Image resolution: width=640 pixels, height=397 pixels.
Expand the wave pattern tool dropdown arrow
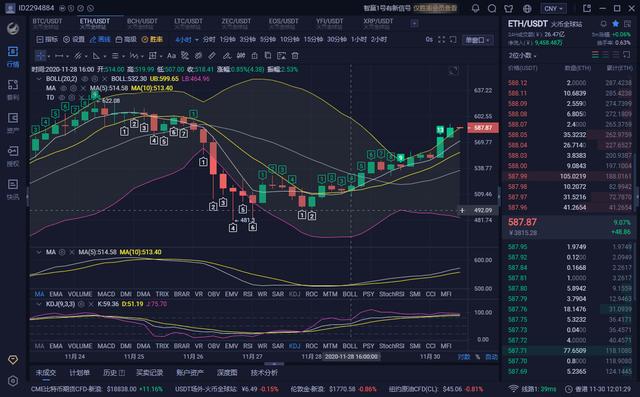coord(142,56)
